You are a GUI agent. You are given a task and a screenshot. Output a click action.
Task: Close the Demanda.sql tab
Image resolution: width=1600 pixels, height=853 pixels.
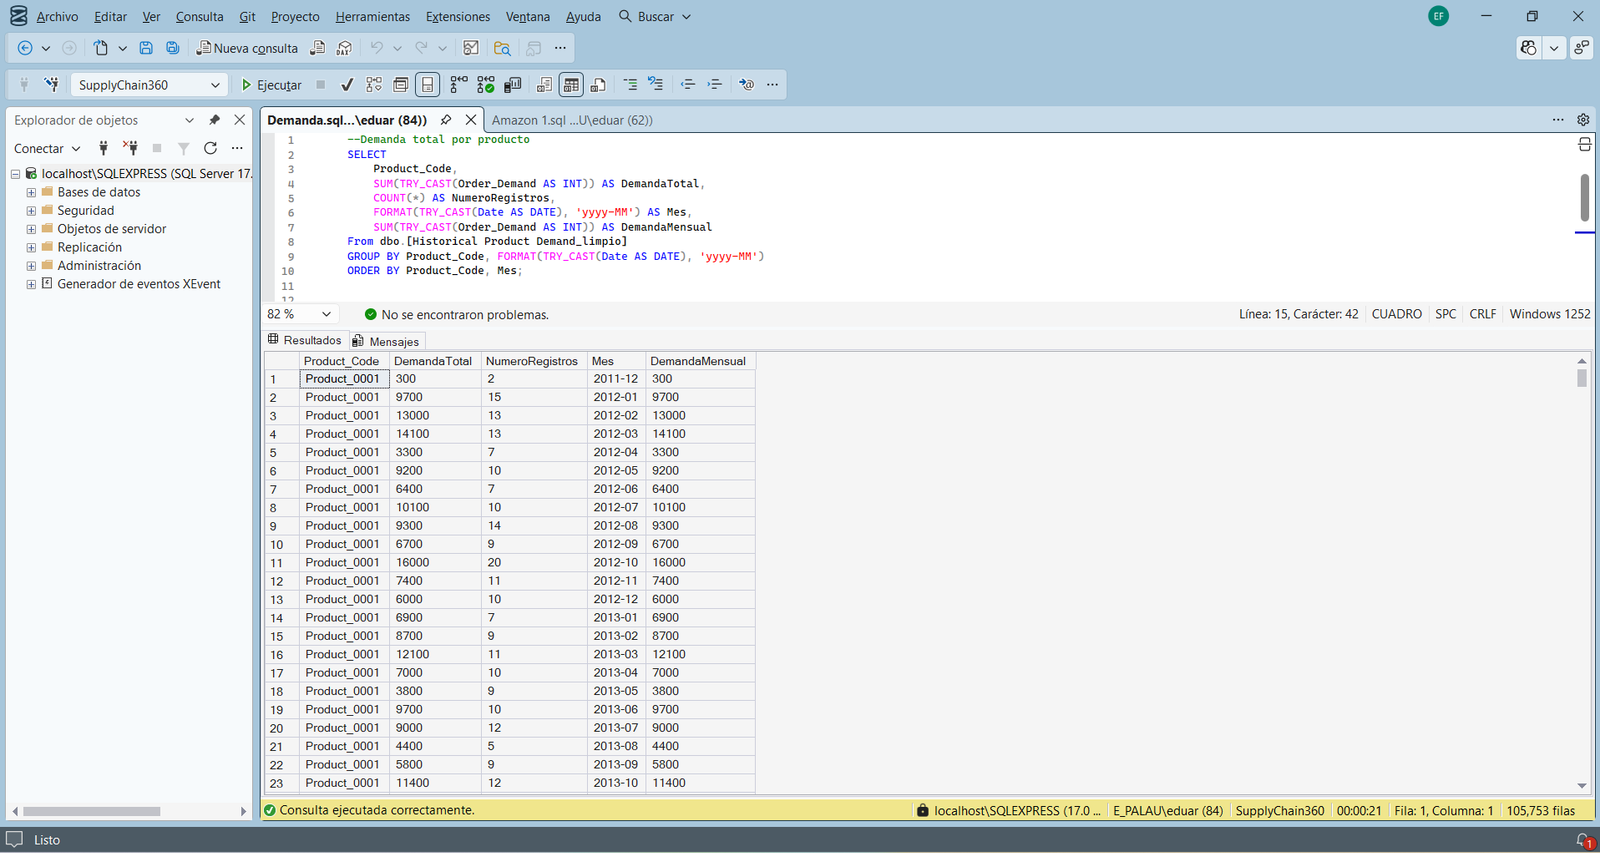coord(471,120)
